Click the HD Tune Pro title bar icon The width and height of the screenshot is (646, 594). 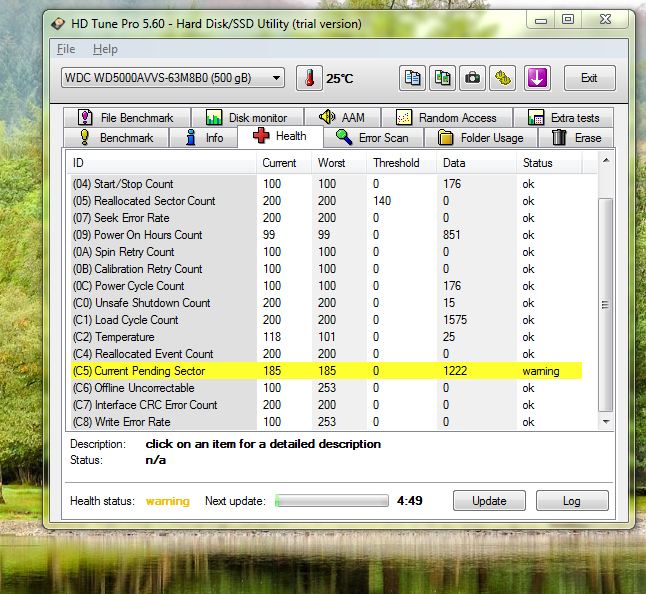coord(58,23)
